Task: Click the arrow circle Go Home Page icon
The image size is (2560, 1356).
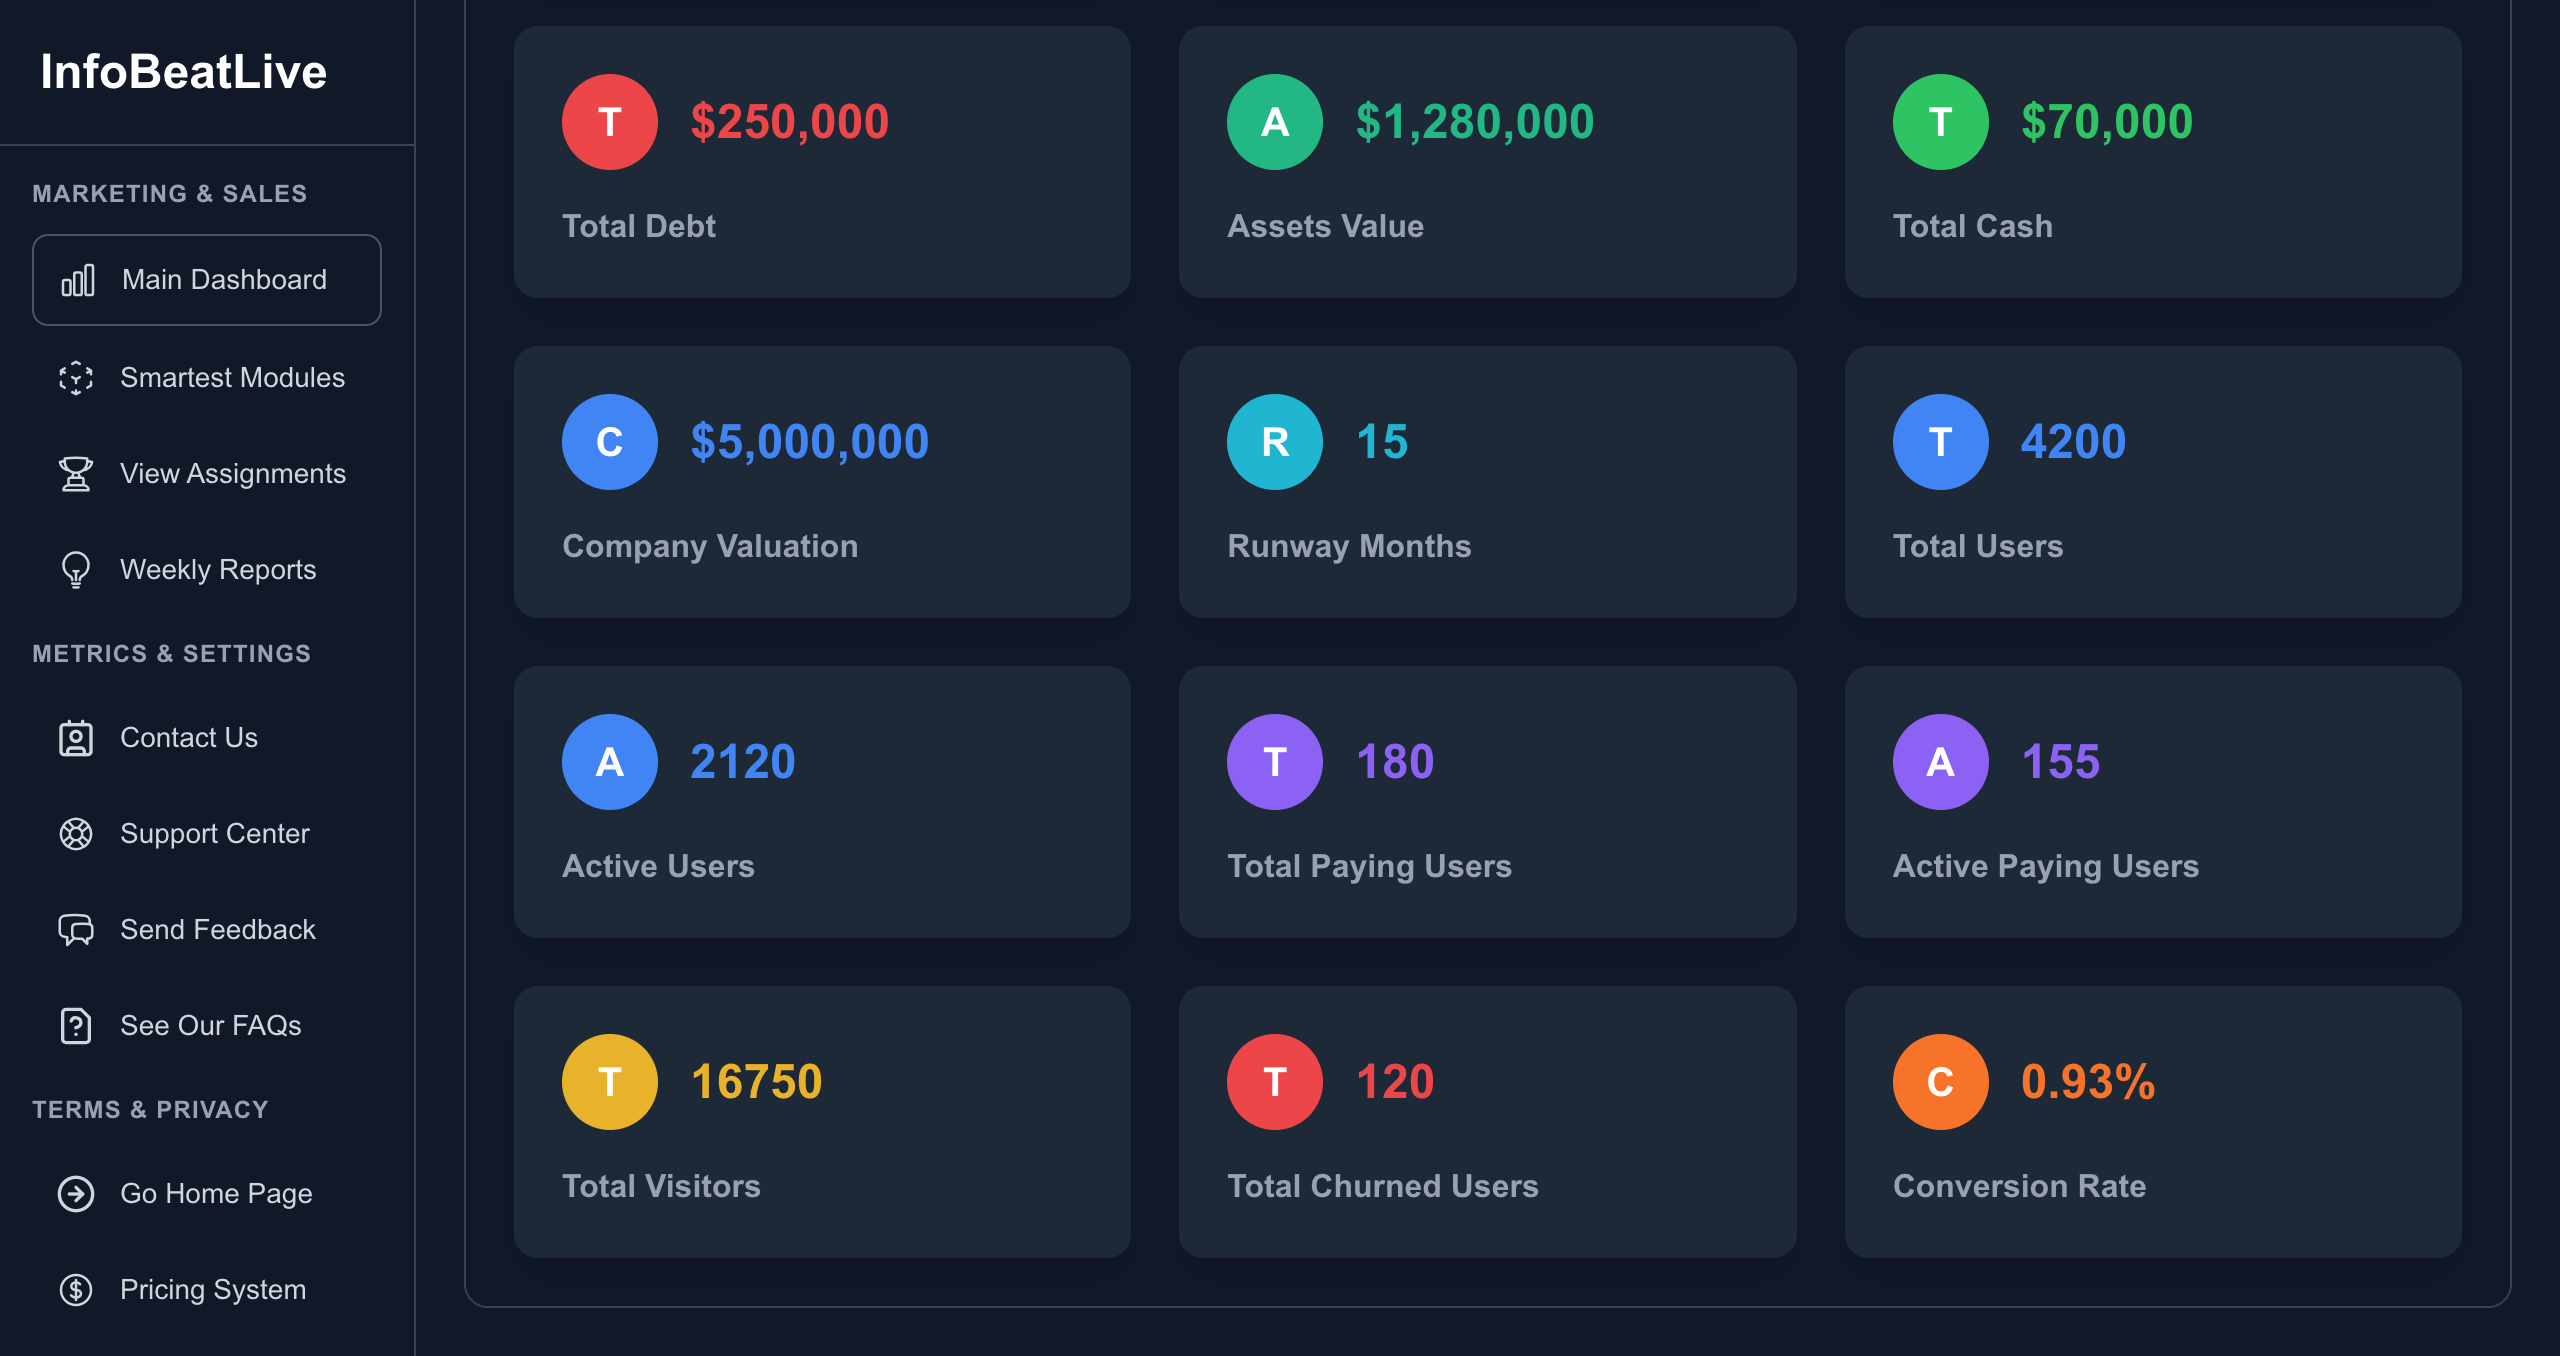Action: (x=76, y=1194)
